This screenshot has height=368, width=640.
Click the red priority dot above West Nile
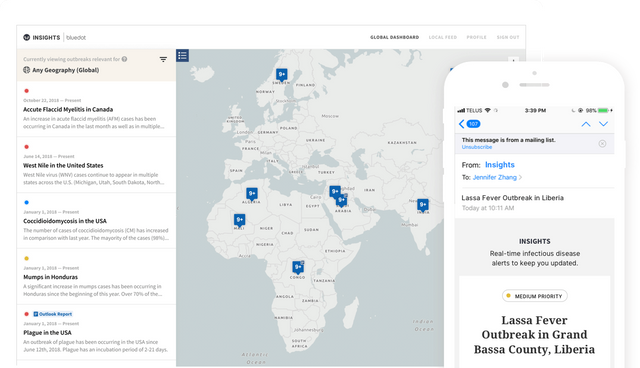[x=27, y=147]
